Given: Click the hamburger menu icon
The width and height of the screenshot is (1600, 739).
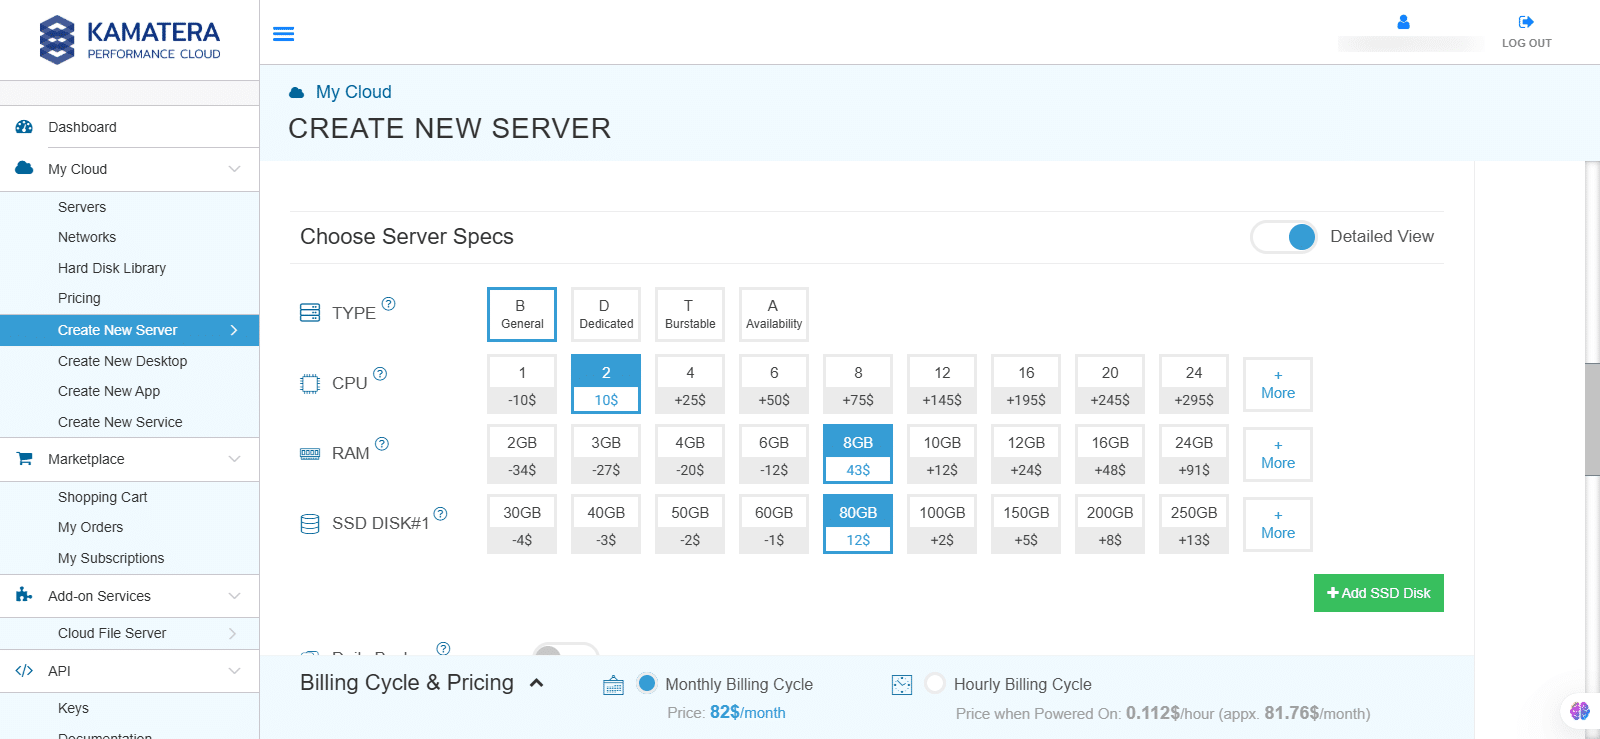Looking at the screenshot, I should 284,34.
